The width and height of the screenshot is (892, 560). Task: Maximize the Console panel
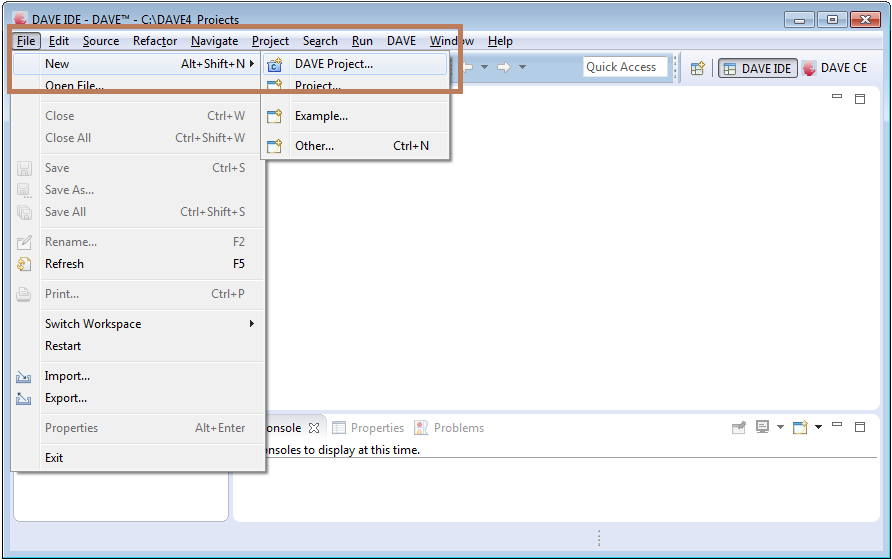860,427
